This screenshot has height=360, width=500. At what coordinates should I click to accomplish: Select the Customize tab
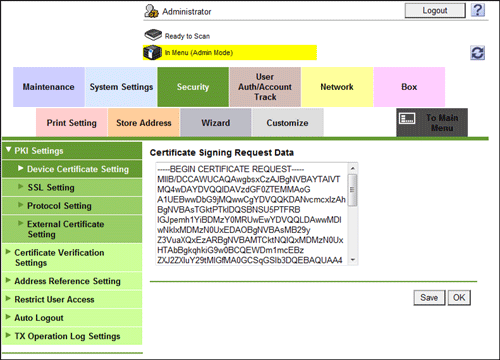pyautogui.click(x=287, y=123)
